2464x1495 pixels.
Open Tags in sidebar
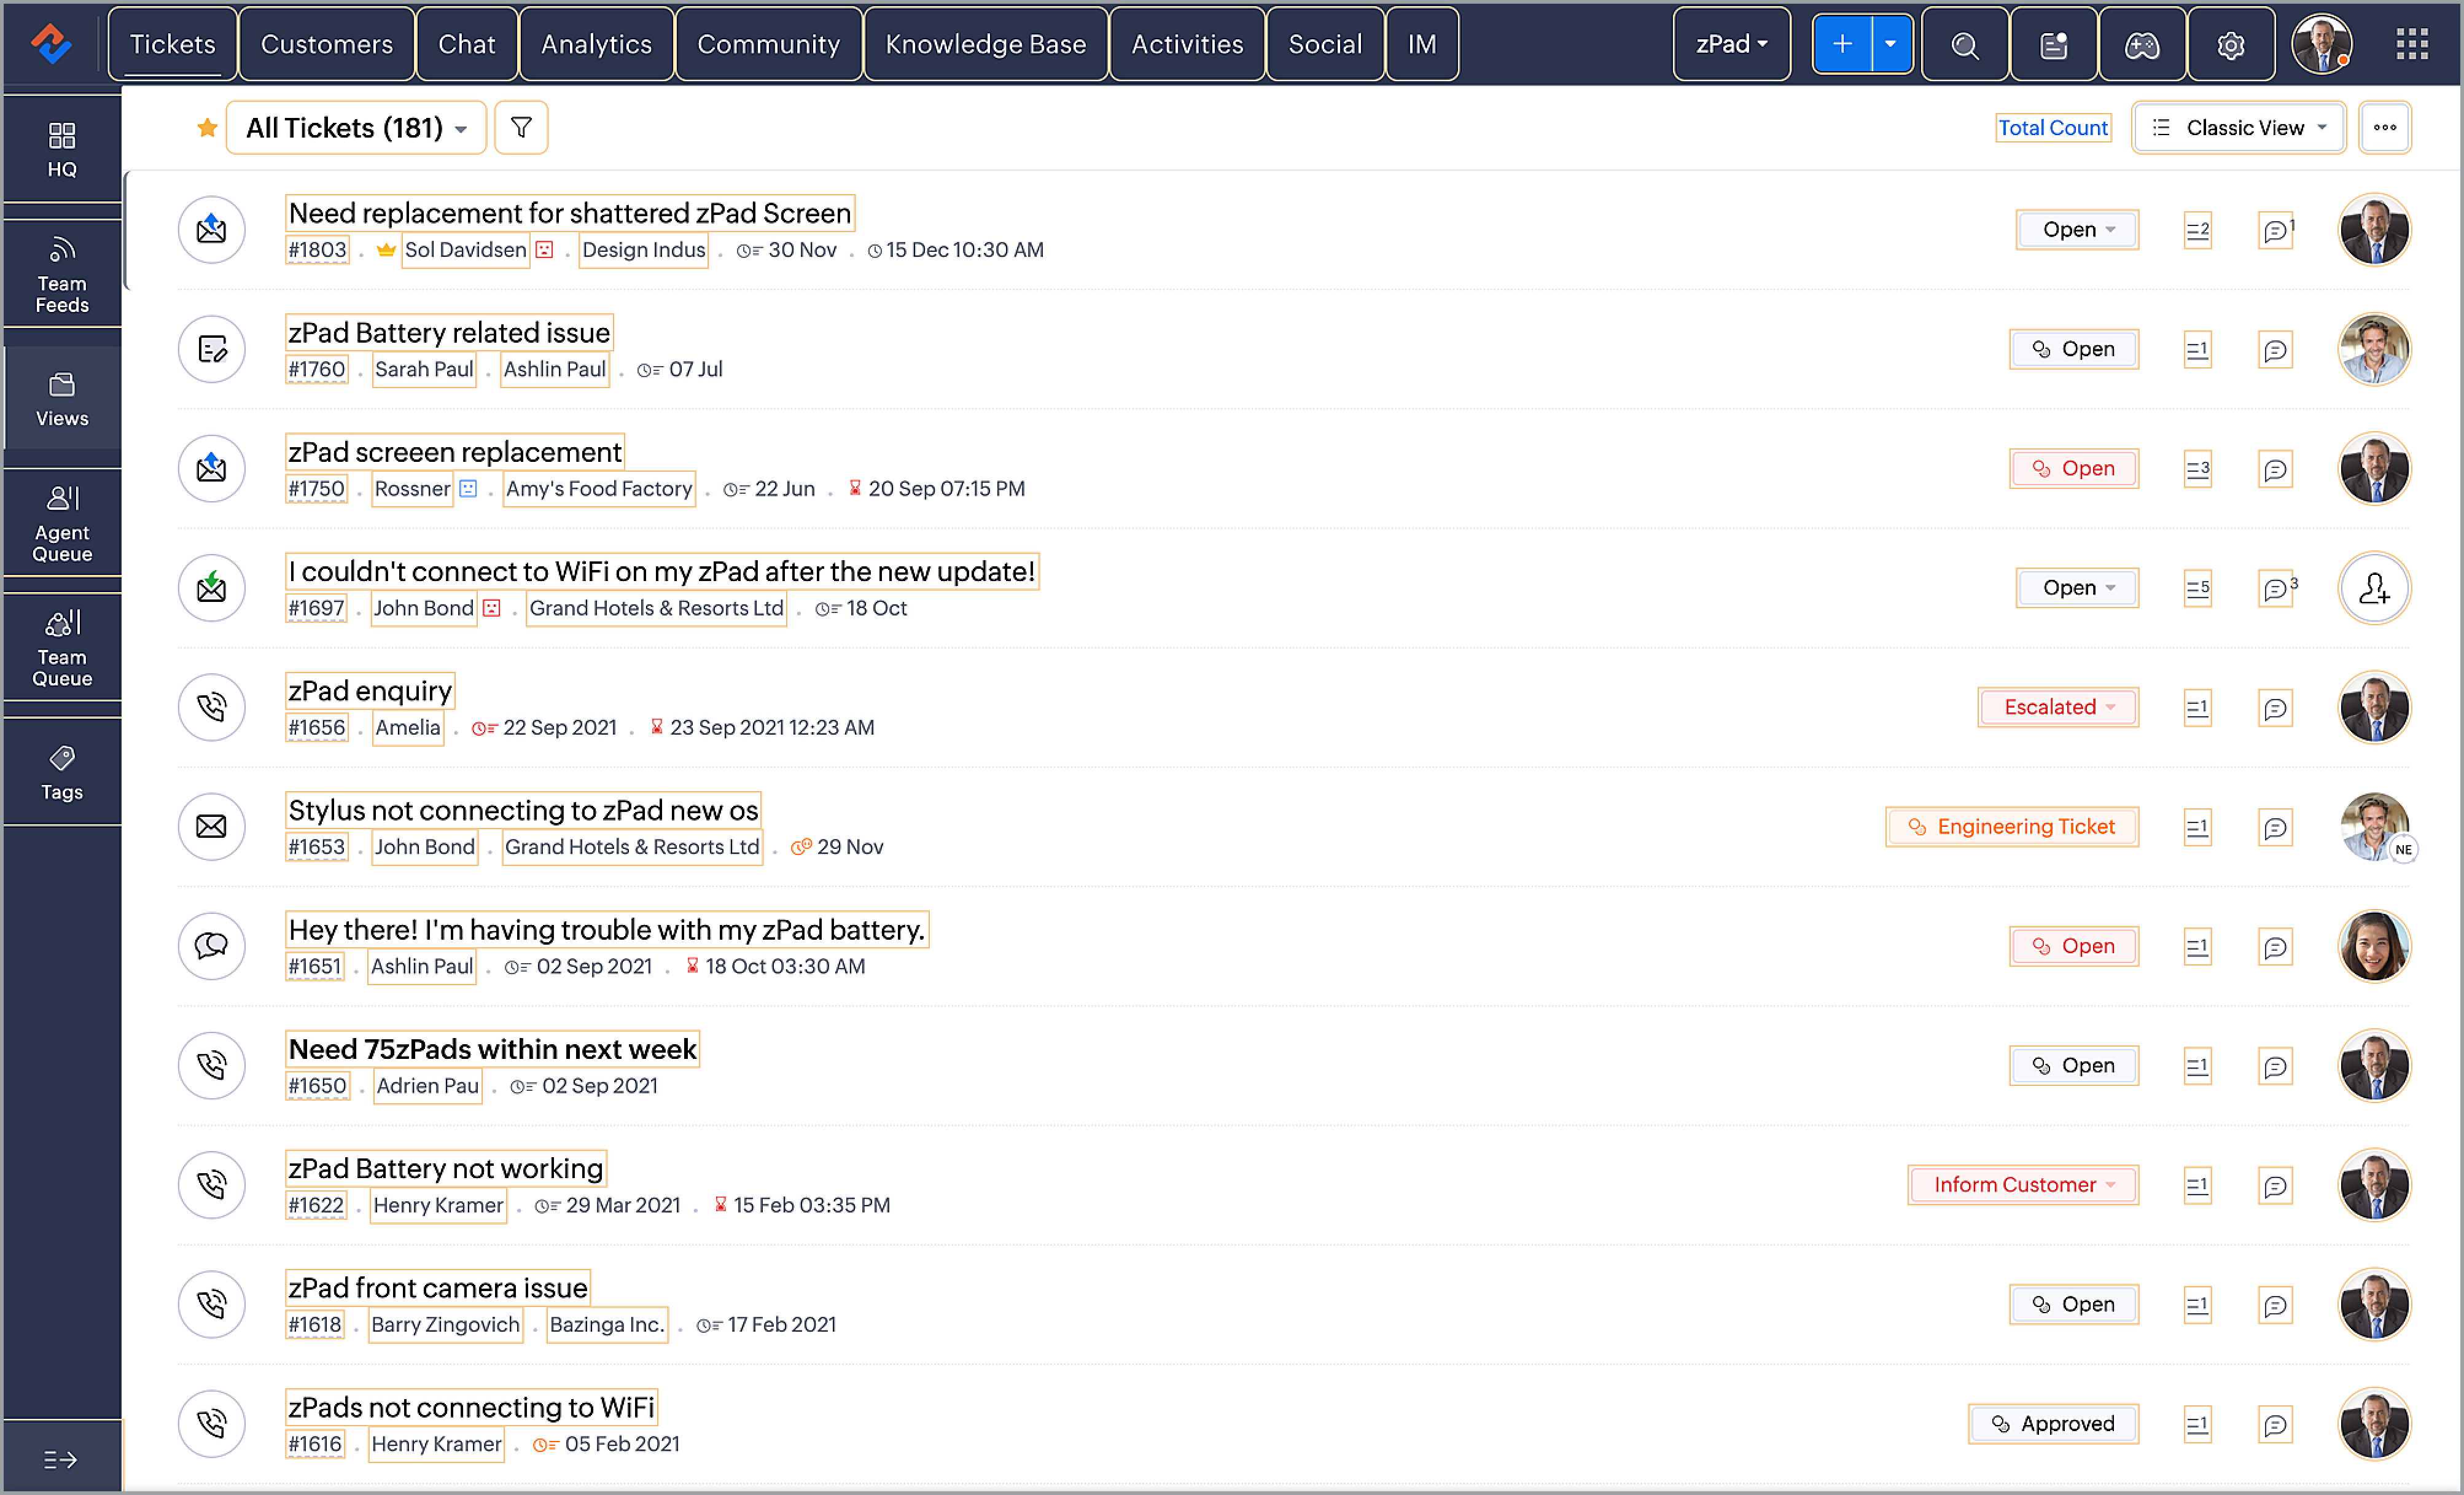pos(62,772)
